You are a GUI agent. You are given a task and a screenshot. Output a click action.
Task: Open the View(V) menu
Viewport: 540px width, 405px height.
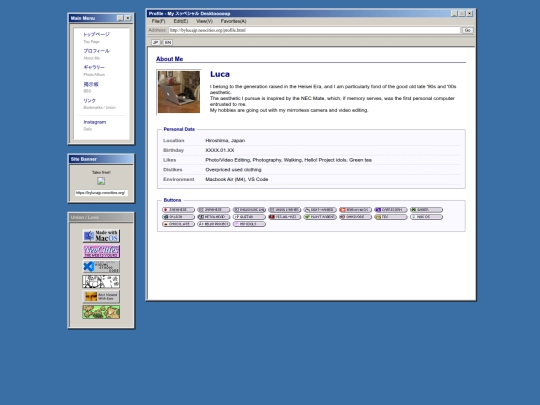(x=204, y=21)
